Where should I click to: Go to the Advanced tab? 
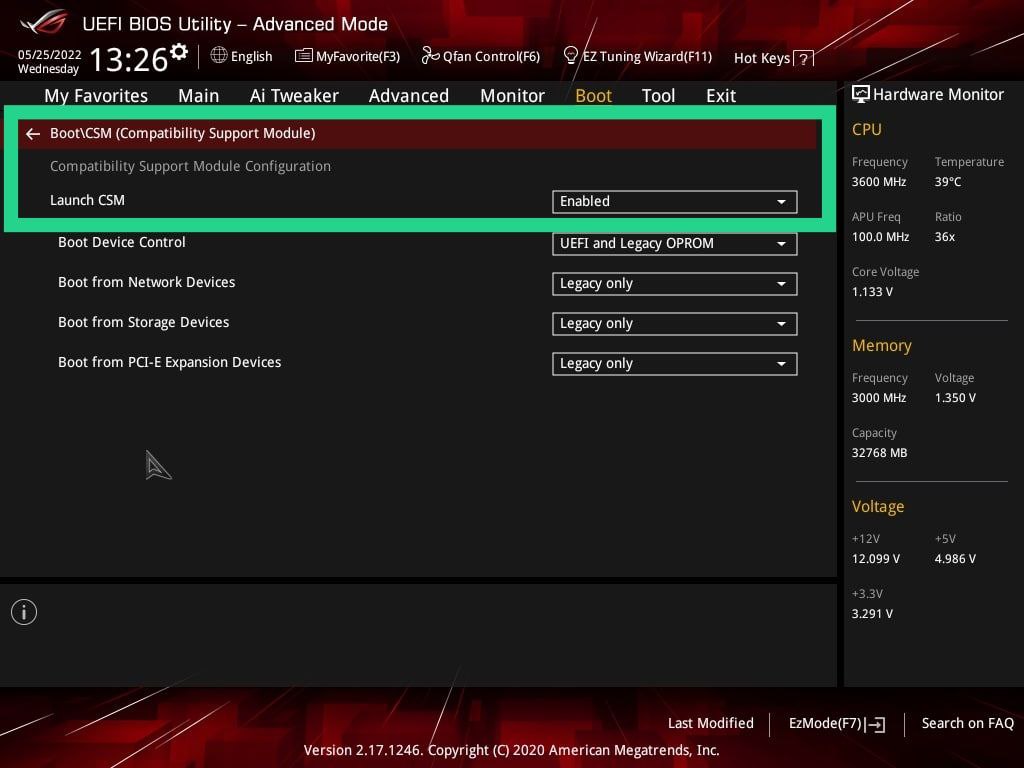[408, 96]
